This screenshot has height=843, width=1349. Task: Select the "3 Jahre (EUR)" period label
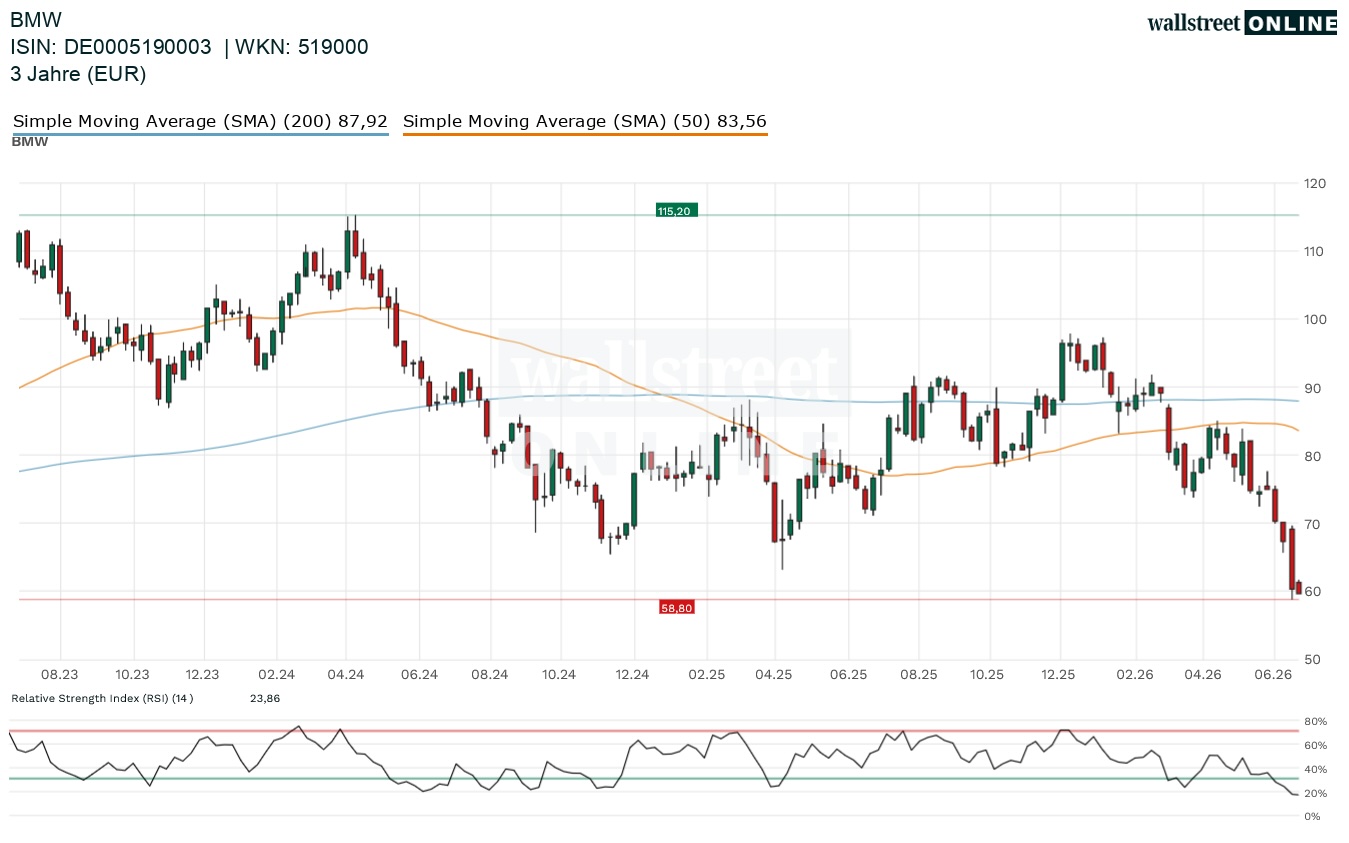pos(78,74)
